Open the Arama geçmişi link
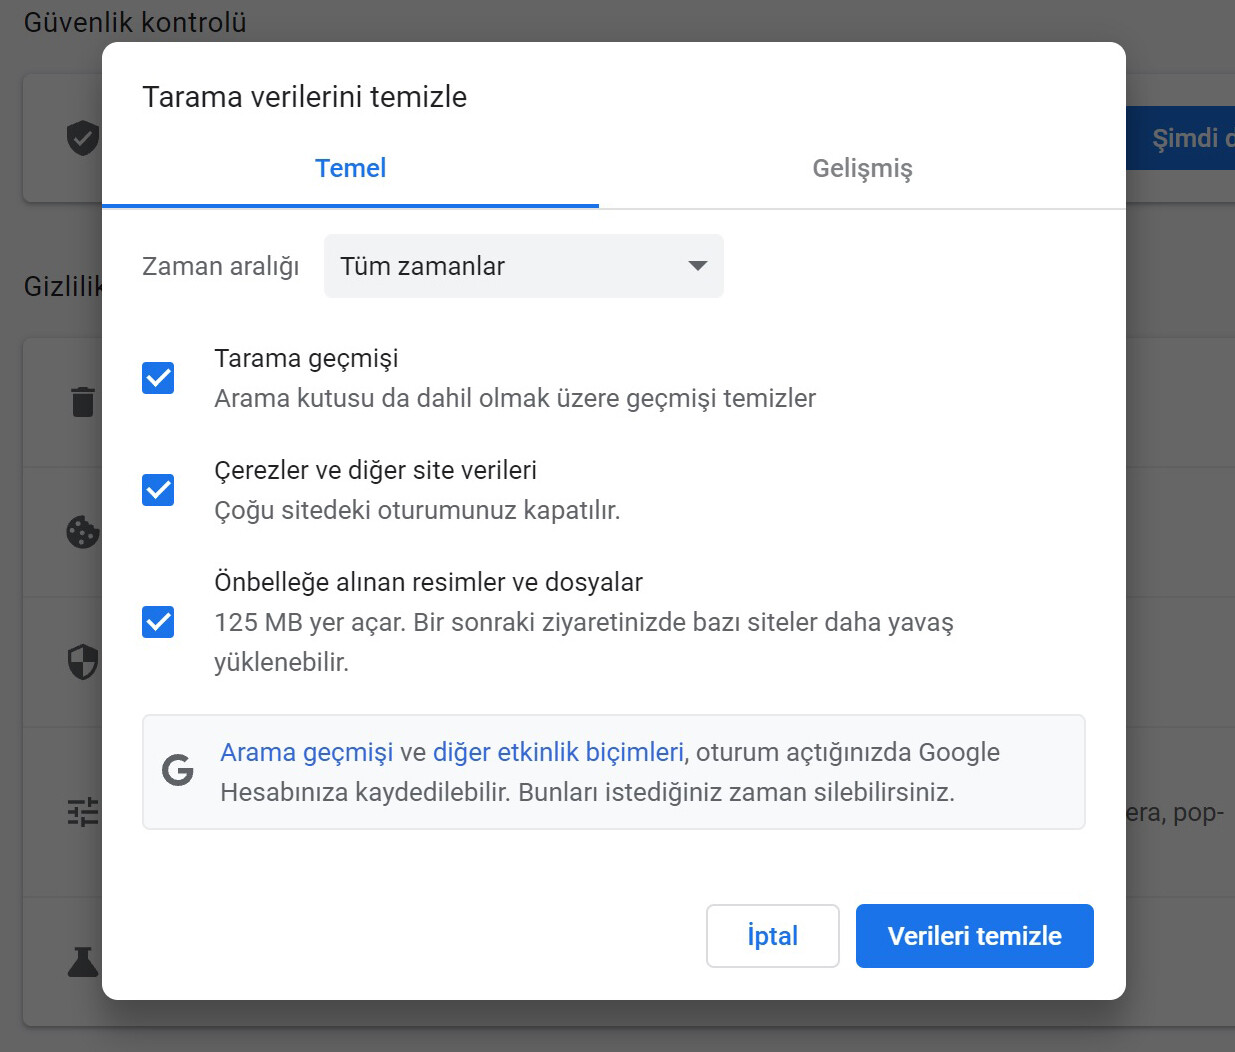The width and height of the screenshot is (1235, 1052). (x=306, y=752)
